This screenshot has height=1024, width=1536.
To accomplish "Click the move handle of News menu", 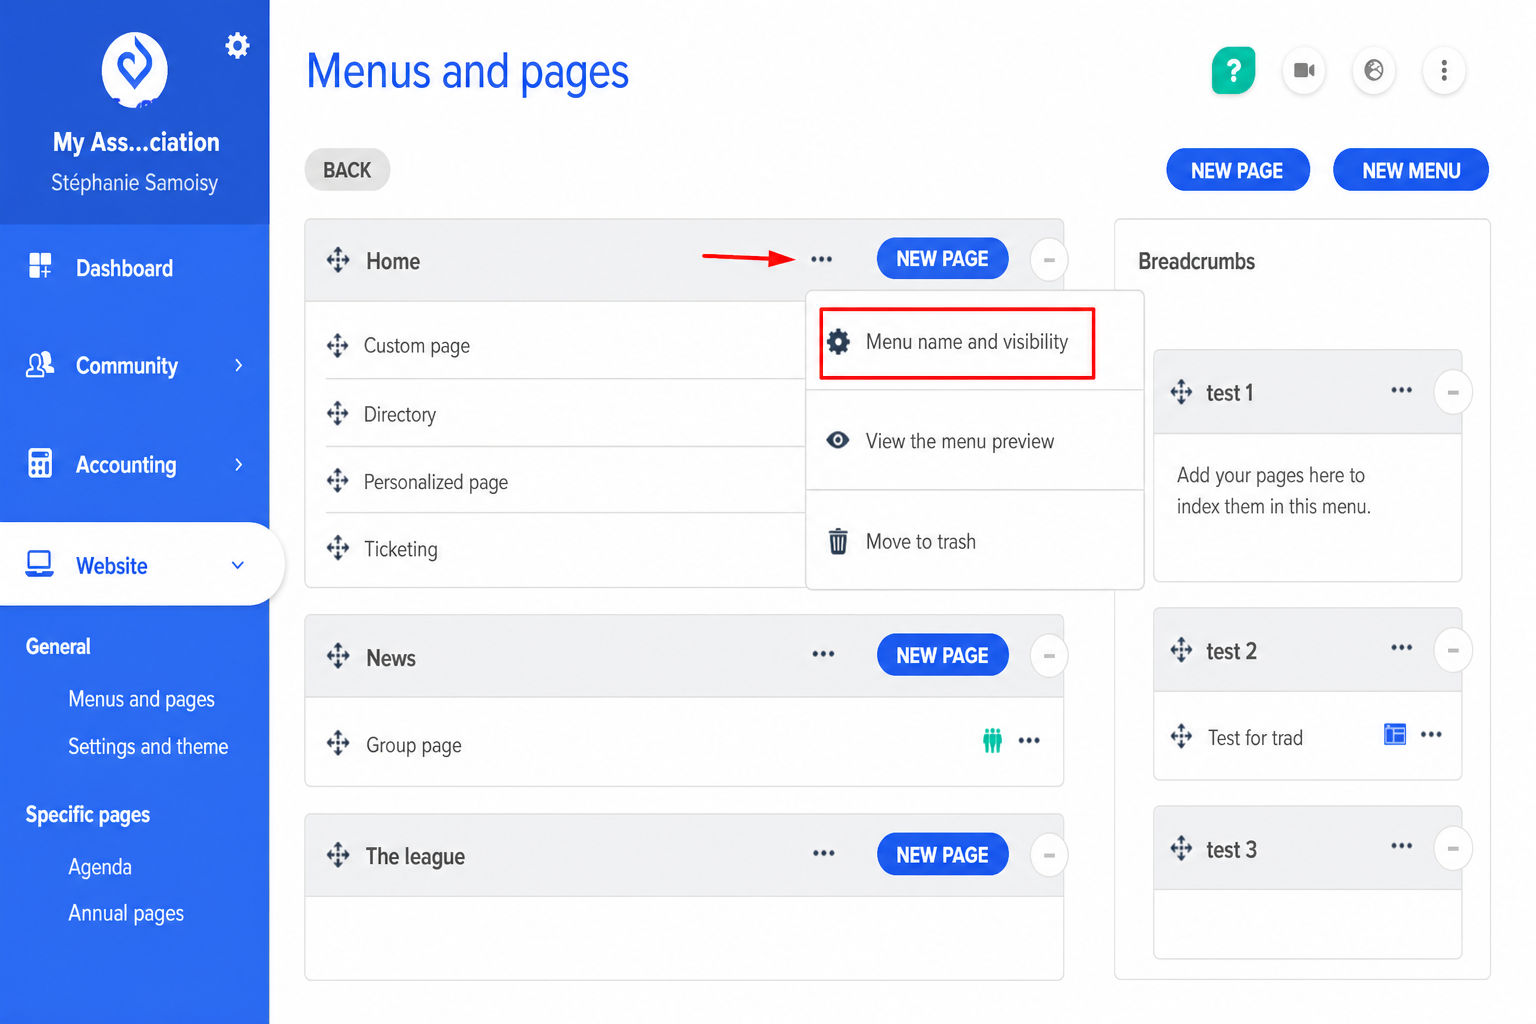I will [338, 656].
